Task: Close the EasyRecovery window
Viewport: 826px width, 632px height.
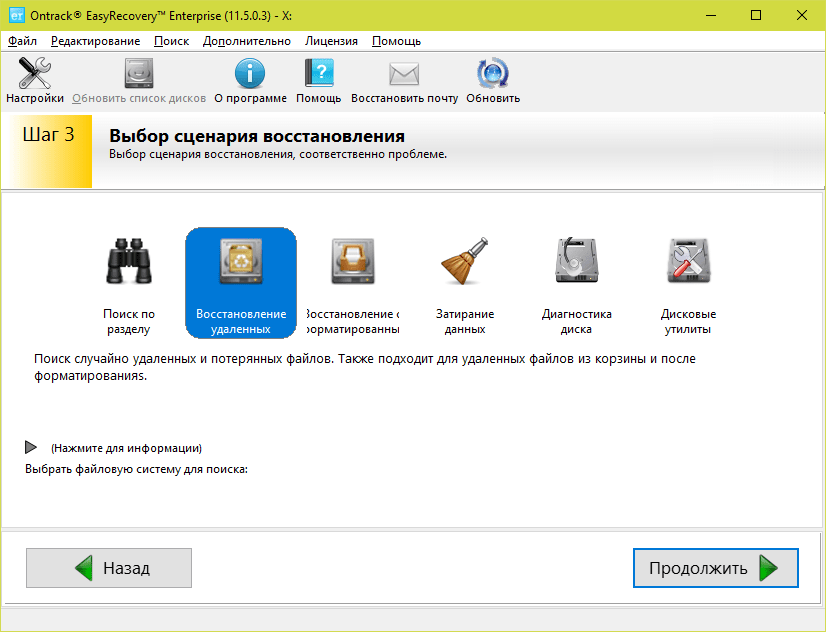Action: (802, 15)
